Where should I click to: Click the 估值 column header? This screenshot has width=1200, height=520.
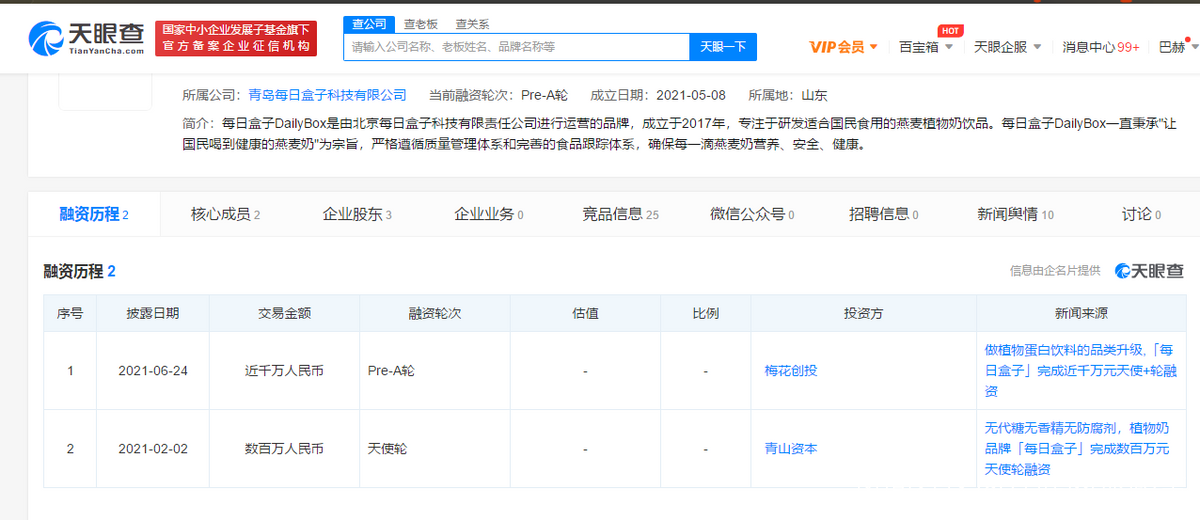585,313
